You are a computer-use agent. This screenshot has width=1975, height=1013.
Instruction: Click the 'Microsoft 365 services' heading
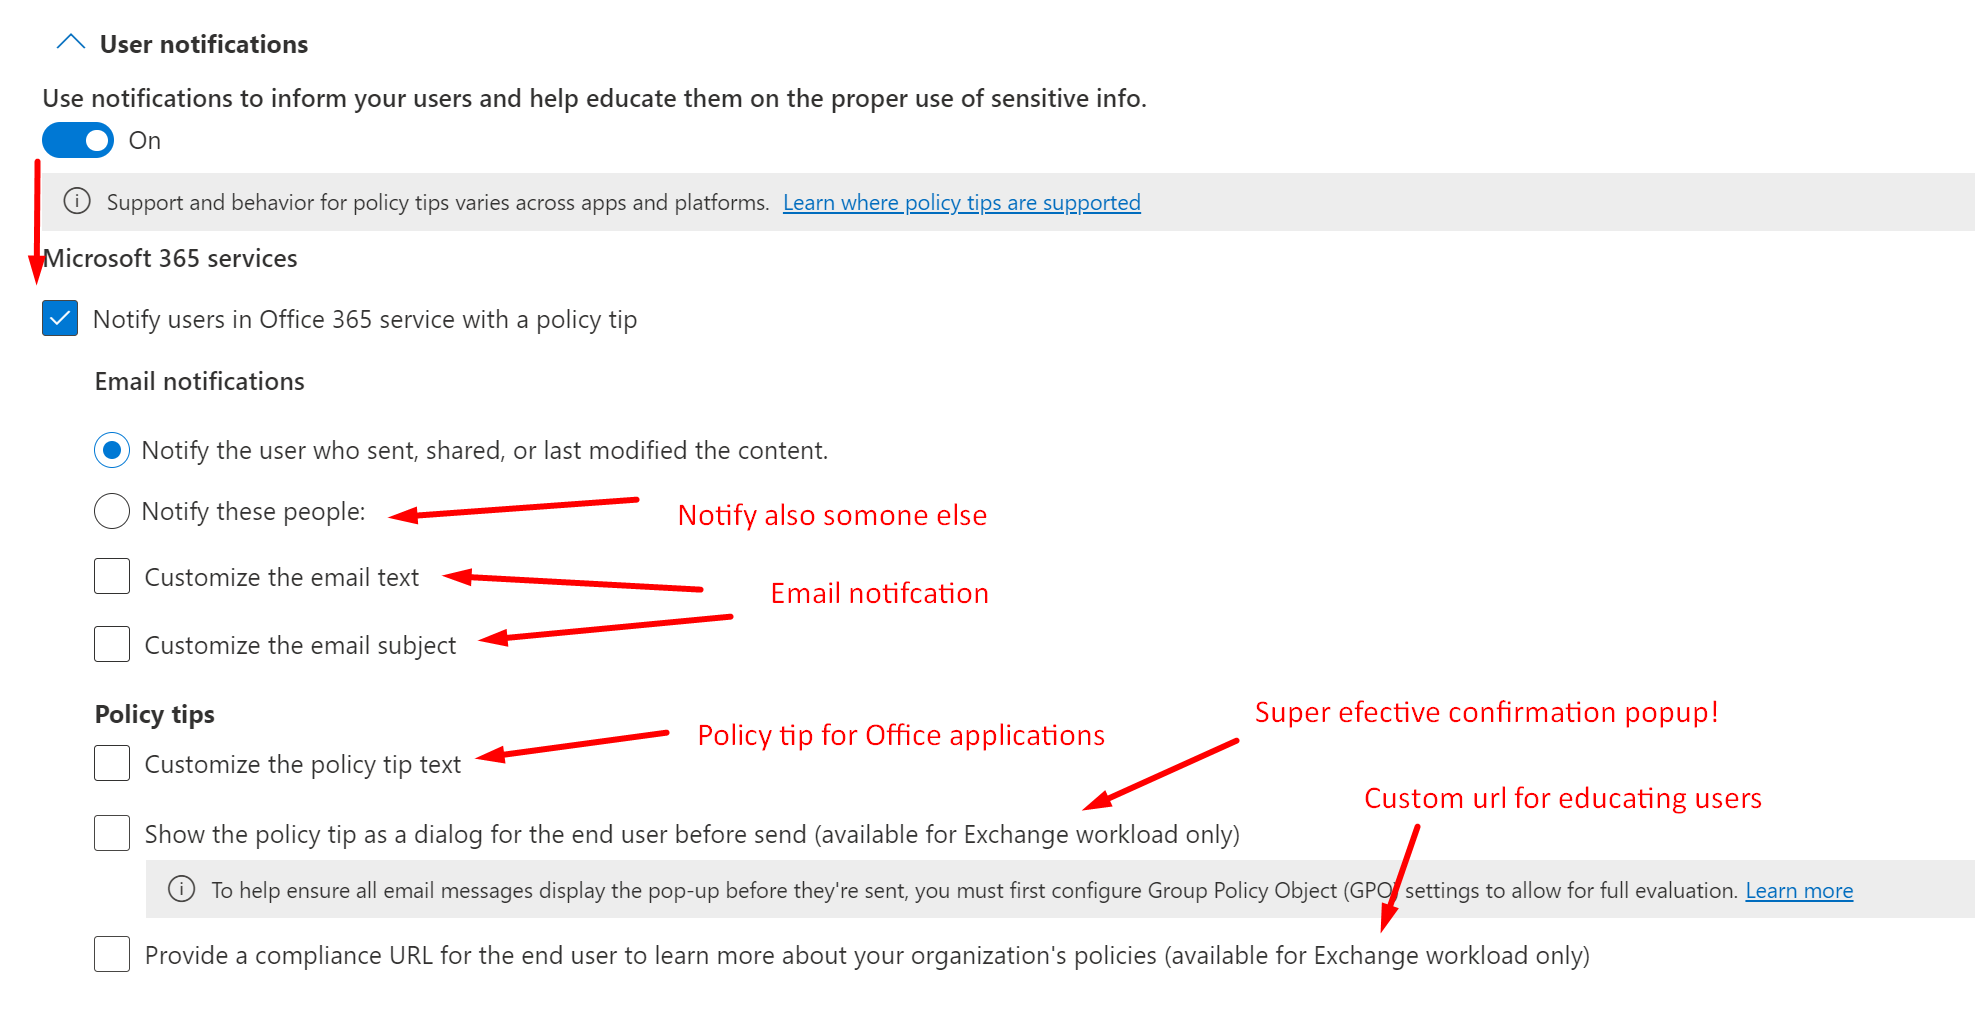click(171, 259)
